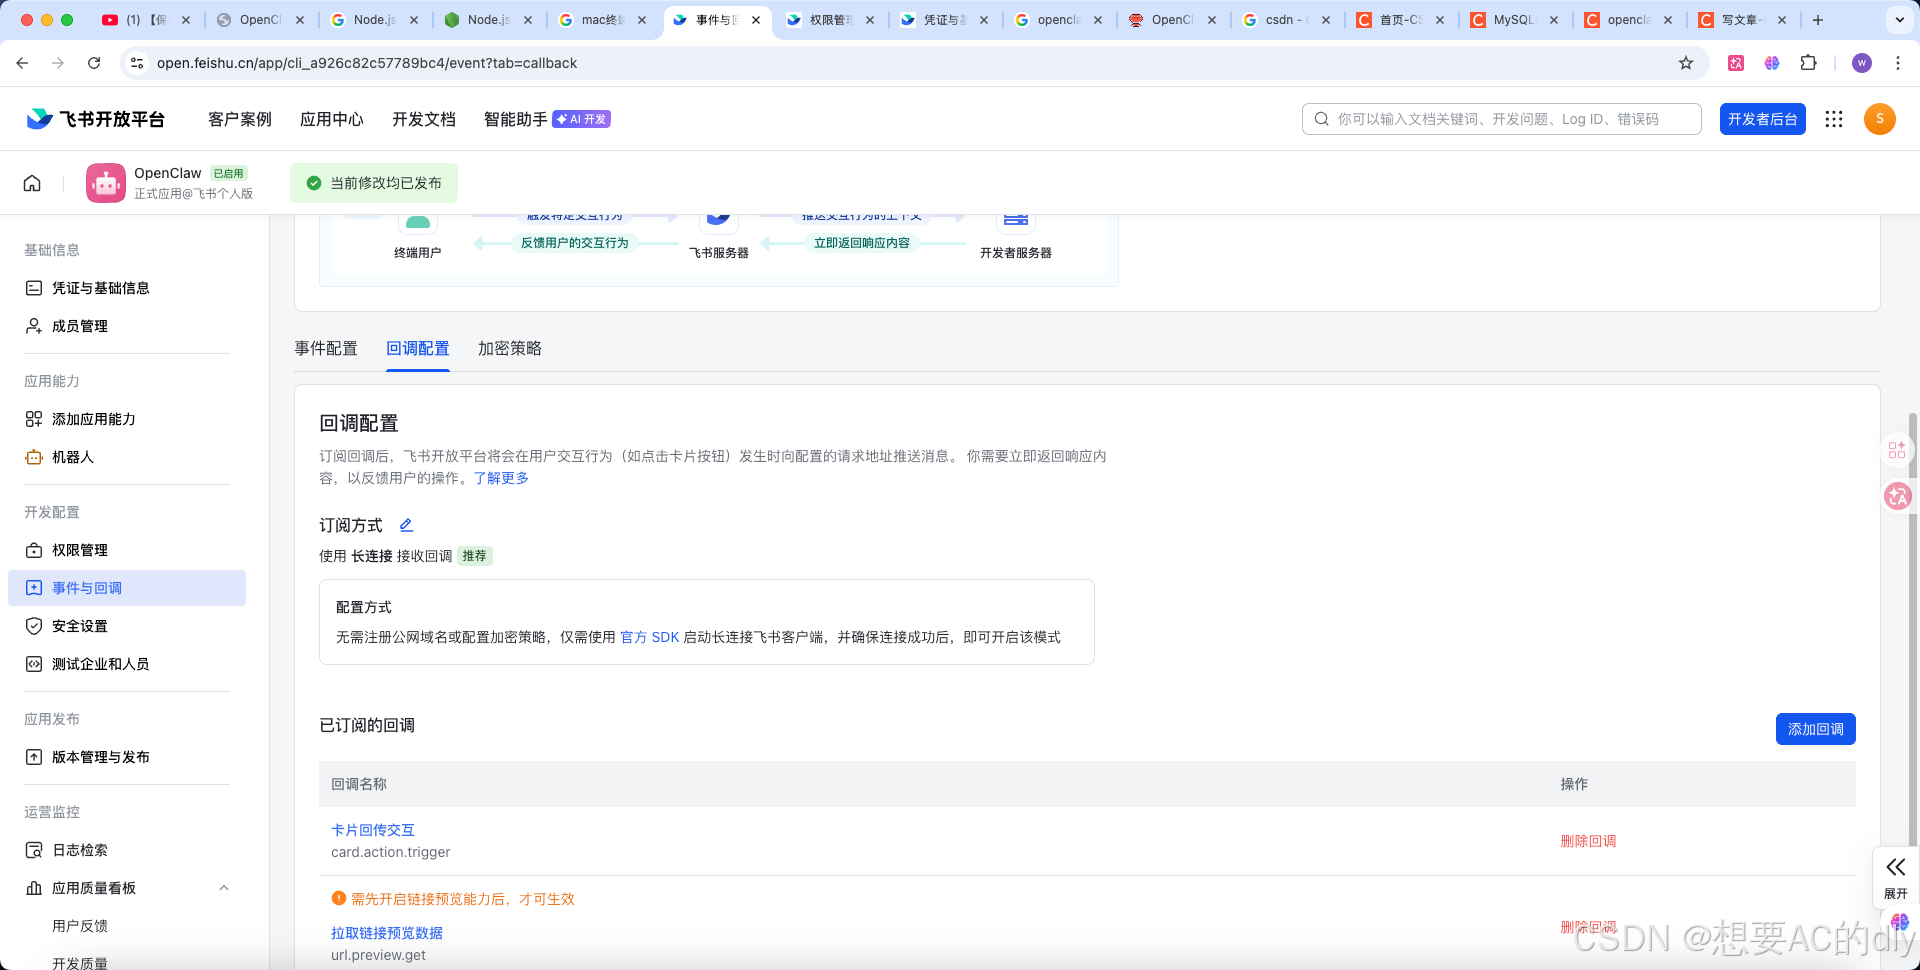The height and width of the screenshot is (970, 1920).
Task: Collapse the 应用质量看板 section
Action: (224, 888)
